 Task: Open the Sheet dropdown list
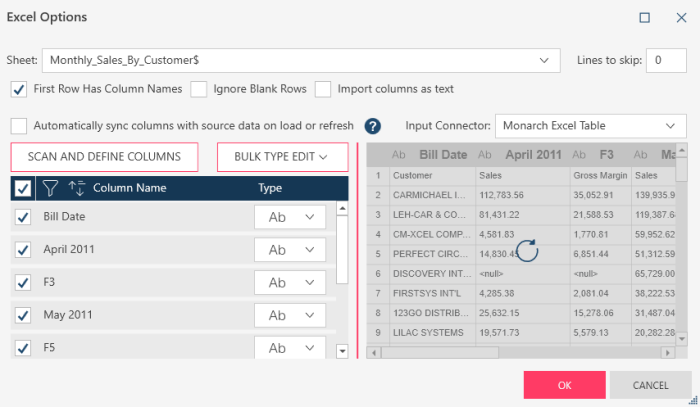[543, 60]
